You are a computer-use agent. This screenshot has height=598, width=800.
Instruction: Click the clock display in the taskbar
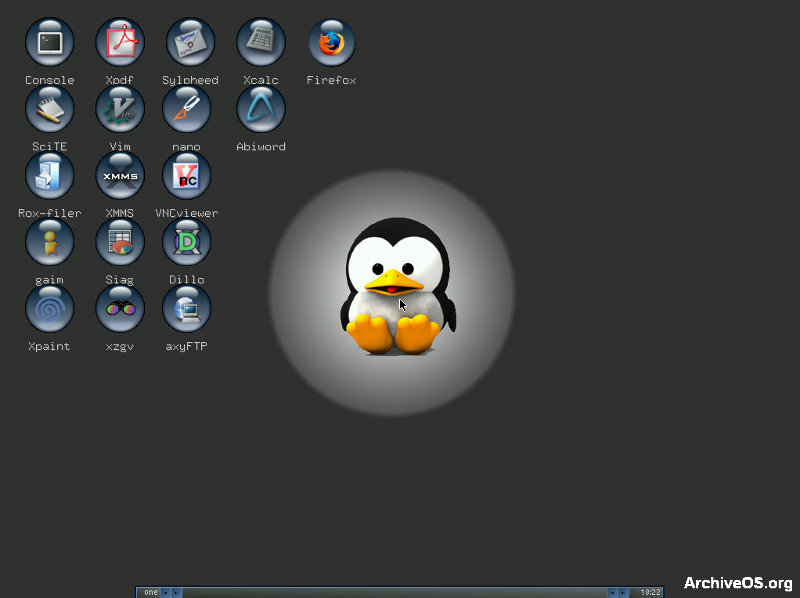pos(651,592)
